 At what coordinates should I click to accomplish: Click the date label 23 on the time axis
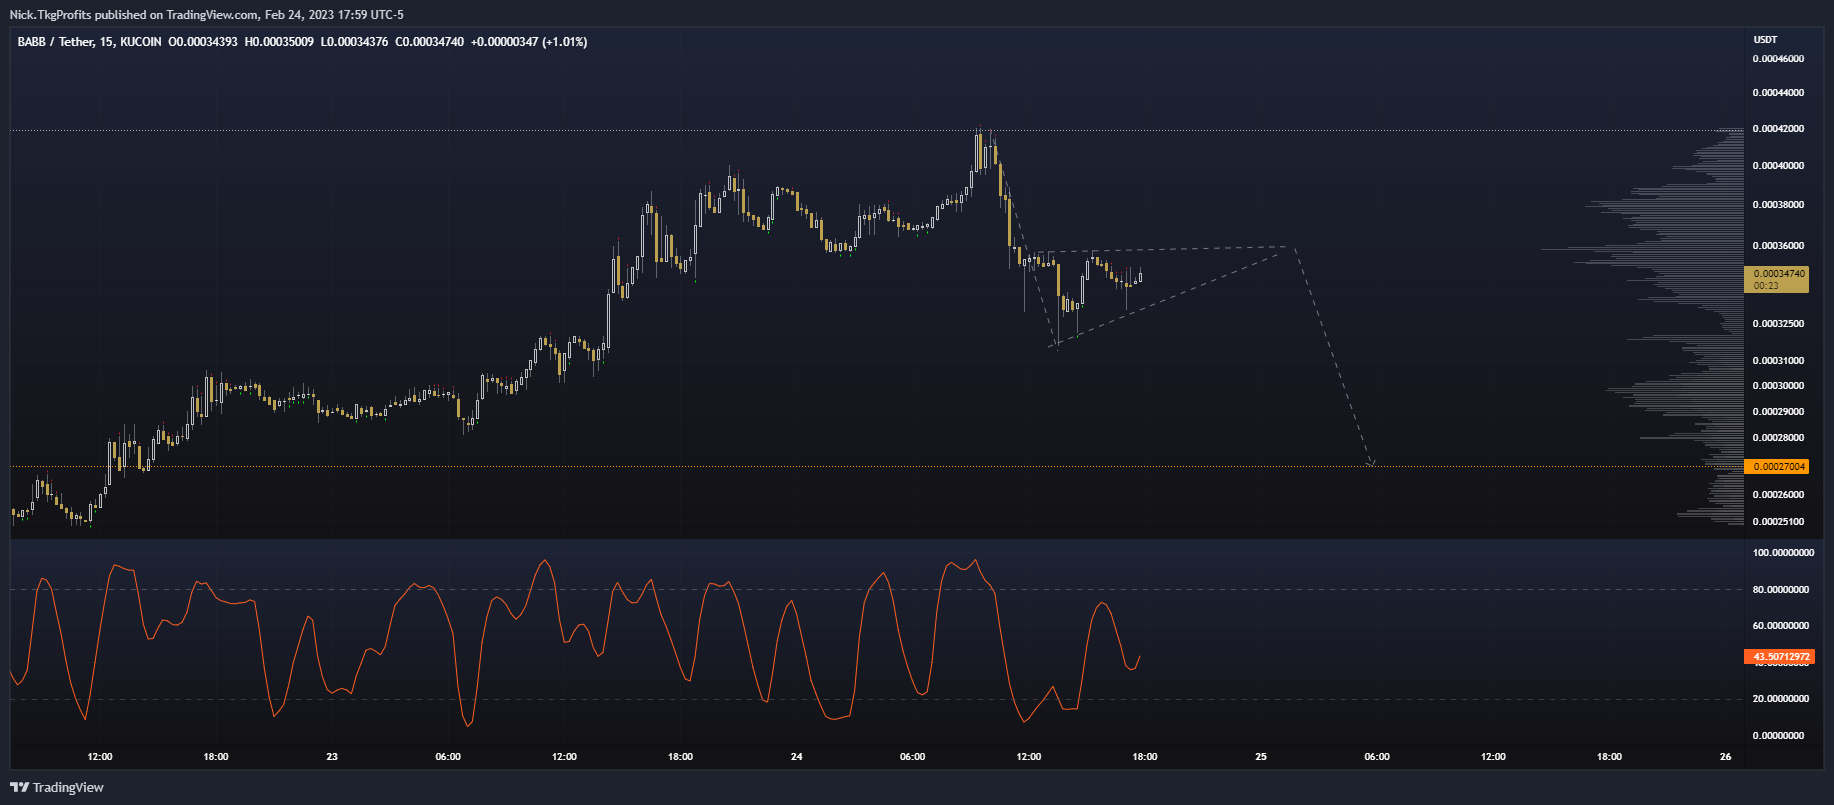(x=332, y=757)
